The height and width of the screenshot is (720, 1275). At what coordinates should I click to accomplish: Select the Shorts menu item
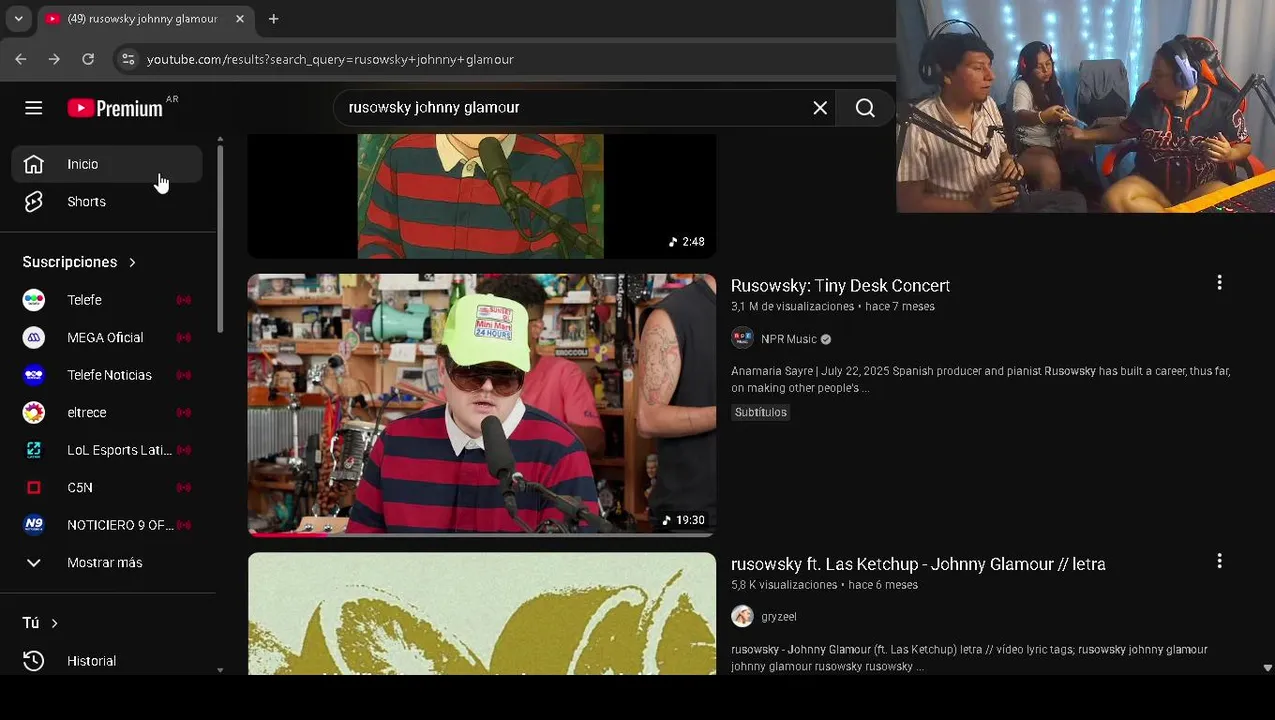pos(108,202)
